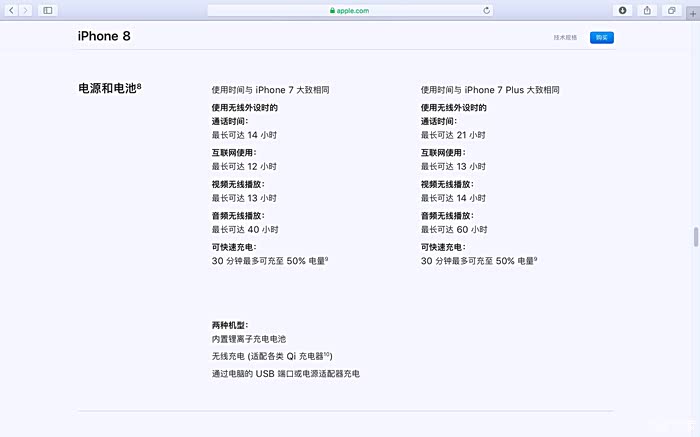Viewport: 700px width, 437px height.
Task: Click the iPhone 8 page title
Action: pos(104,36)
